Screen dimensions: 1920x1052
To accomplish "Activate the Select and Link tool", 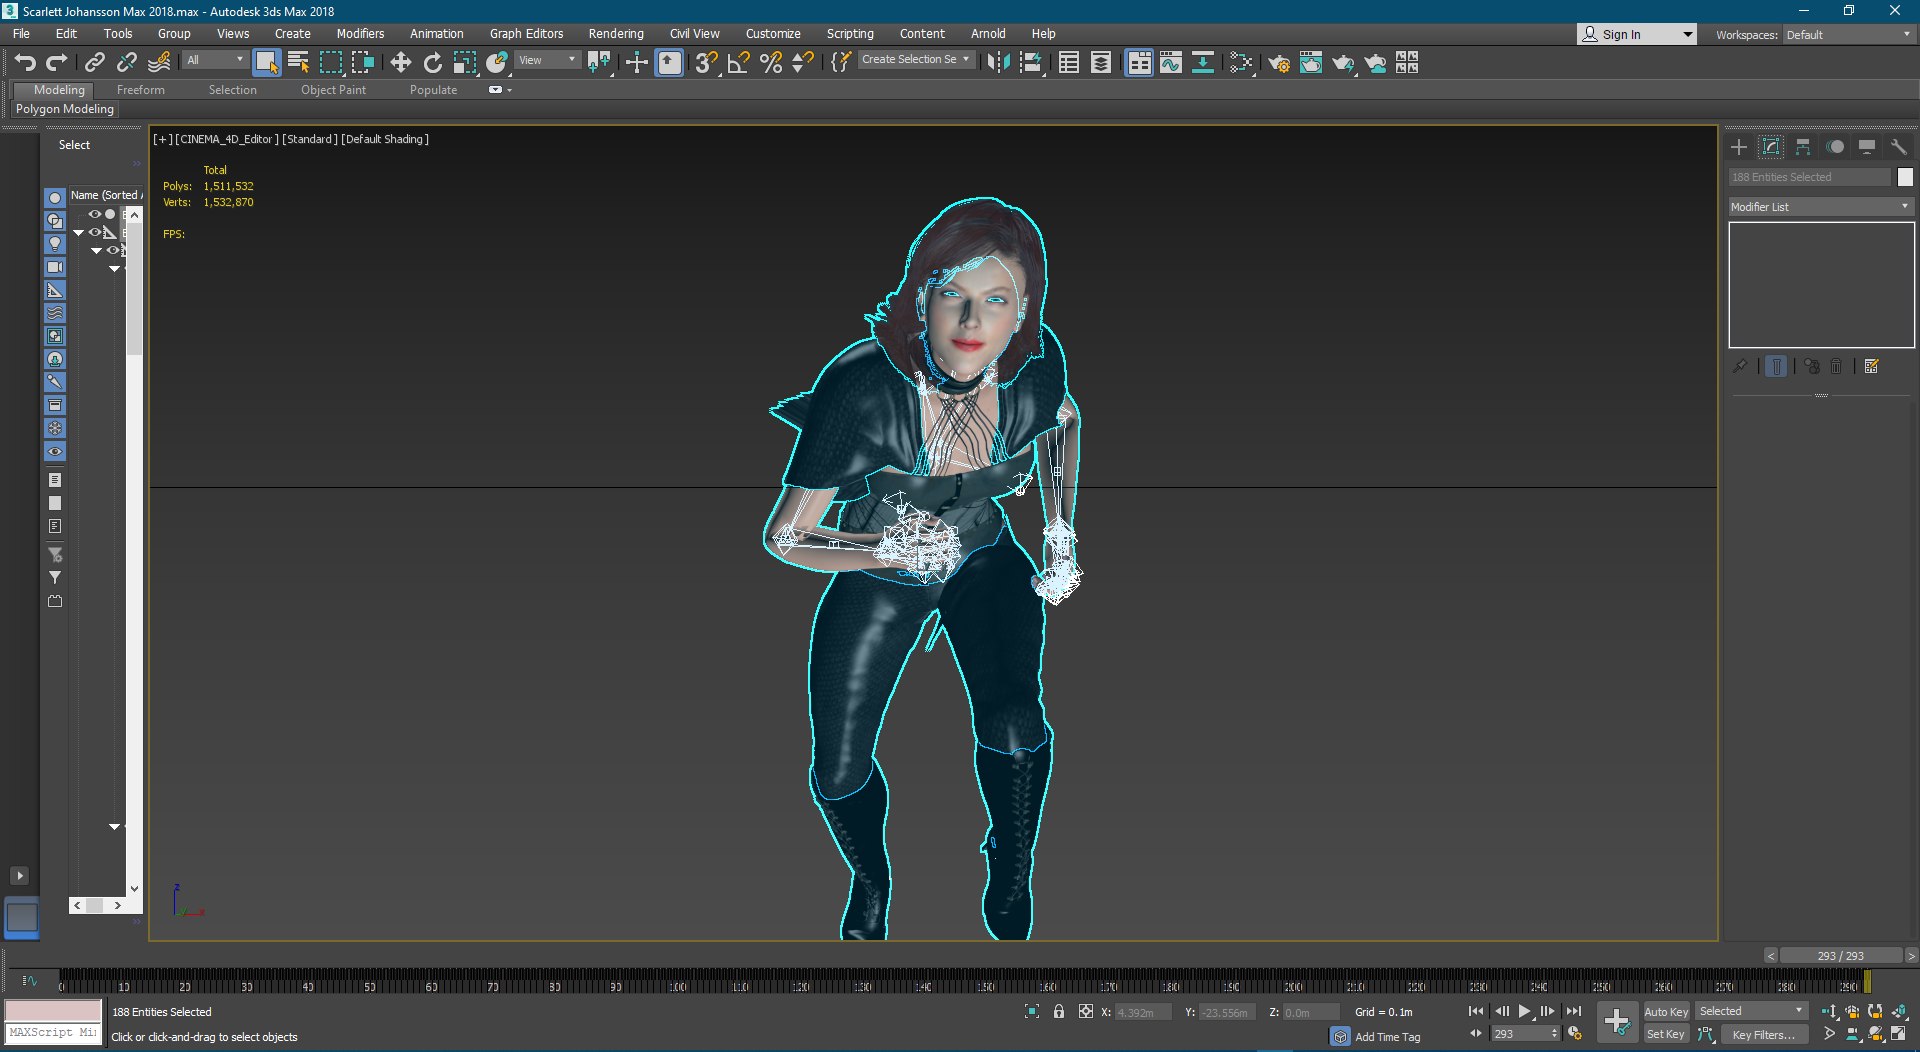I will tap(94, 62).
